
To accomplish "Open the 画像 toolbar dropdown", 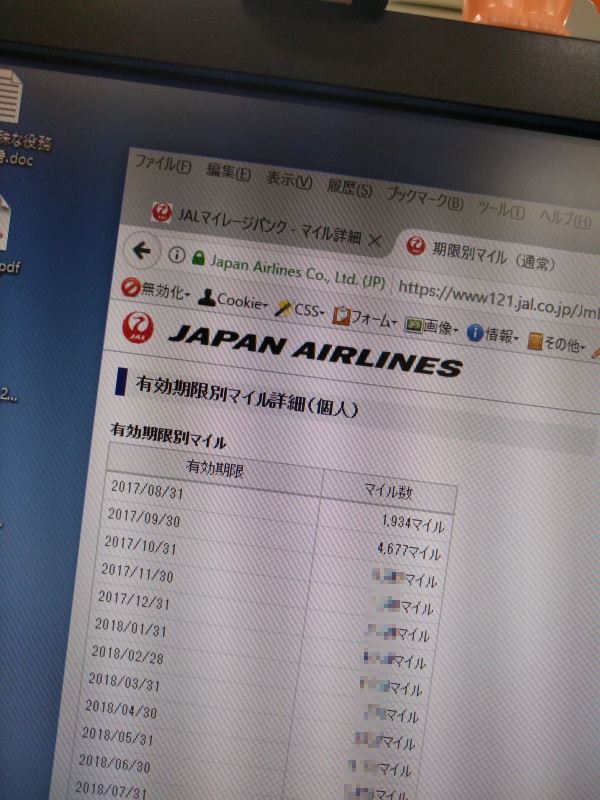I will [x=431, y=327].
